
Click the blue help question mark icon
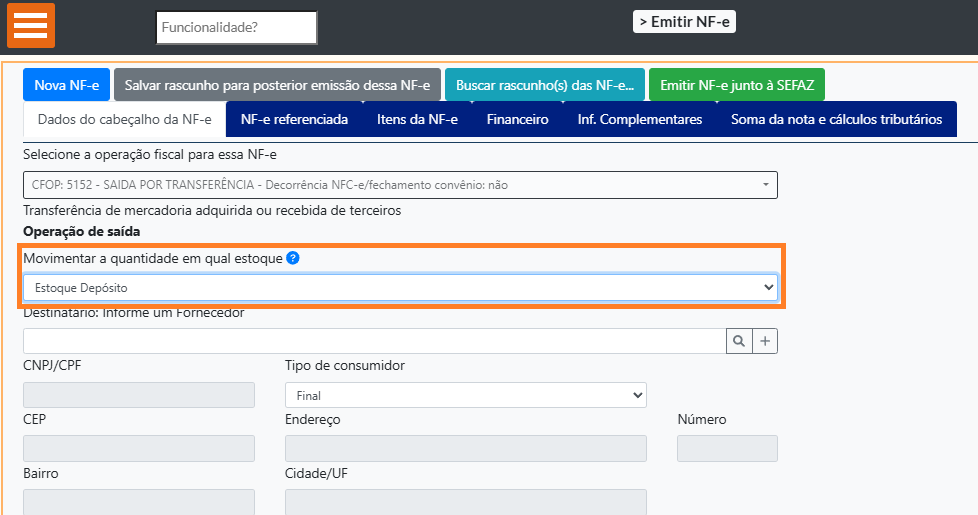click(292, 258)
